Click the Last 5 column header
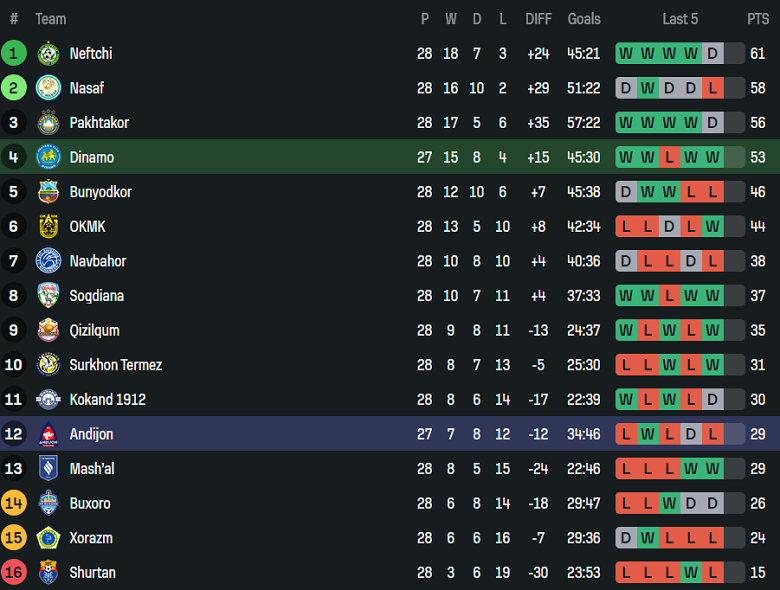This screenshot has width=780, height=590. 680,19
